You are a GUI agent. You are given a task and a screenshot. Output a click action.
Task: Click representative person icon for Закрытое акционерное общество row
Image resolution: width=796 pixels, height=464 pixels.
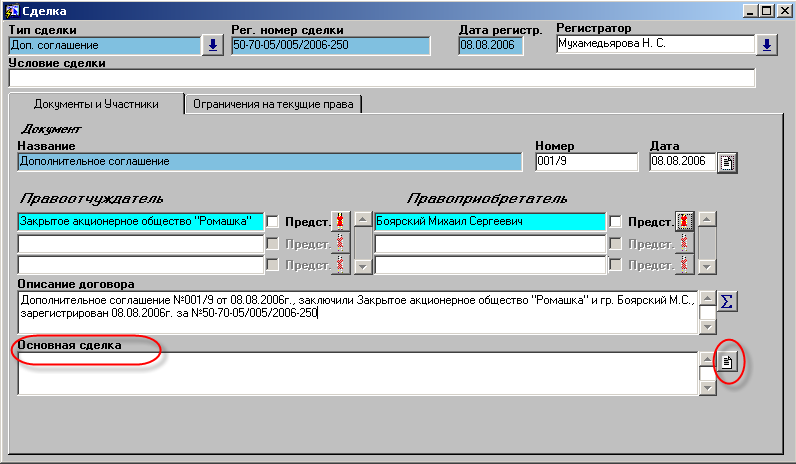click(x=340, y=221)
